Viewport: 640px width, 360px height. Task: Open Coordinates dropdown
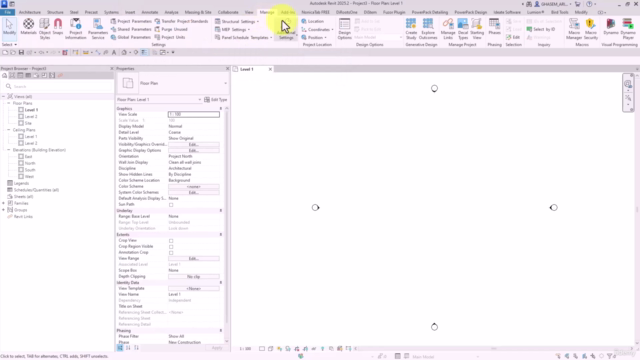pyautogui.click(x=317, y=29)
